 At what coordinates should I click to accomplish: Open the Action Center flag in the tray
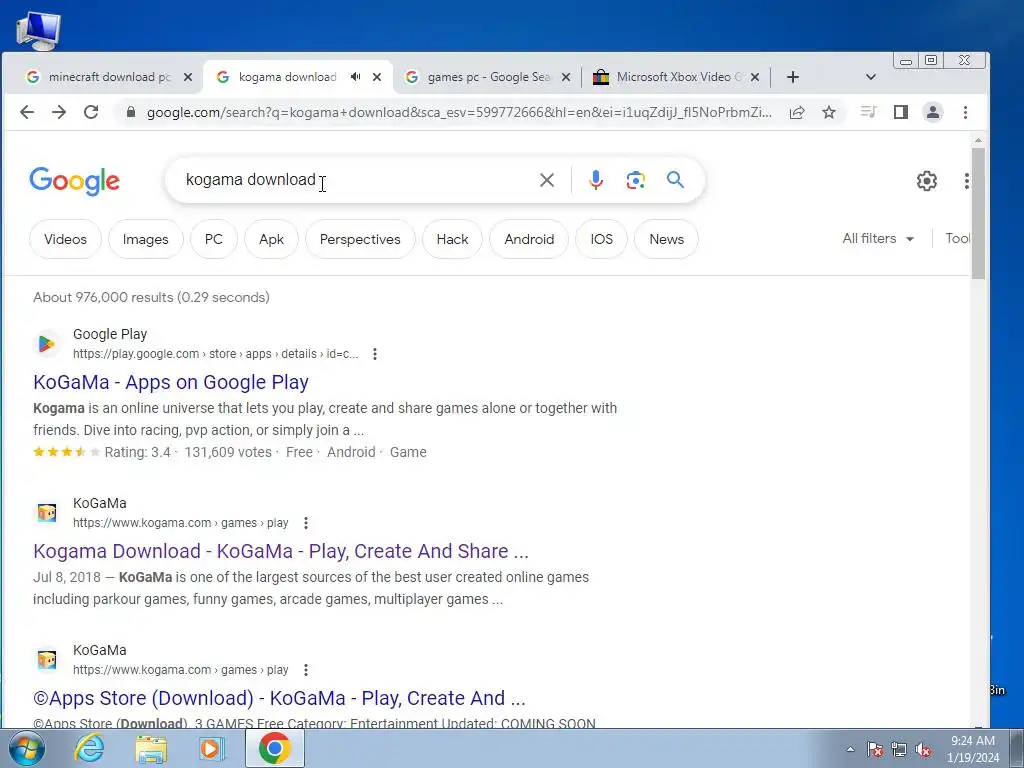pyautogui.click(x=875, y=750)
